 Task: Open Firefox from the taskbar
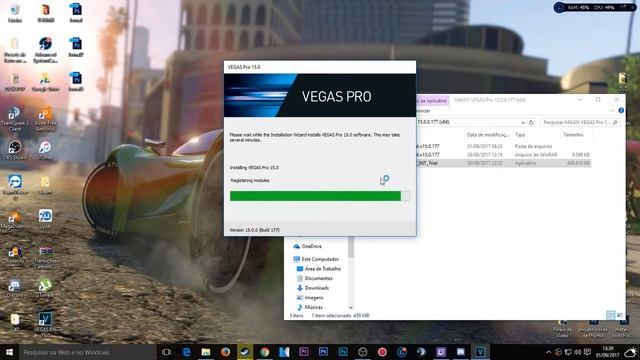coord(225,352)
